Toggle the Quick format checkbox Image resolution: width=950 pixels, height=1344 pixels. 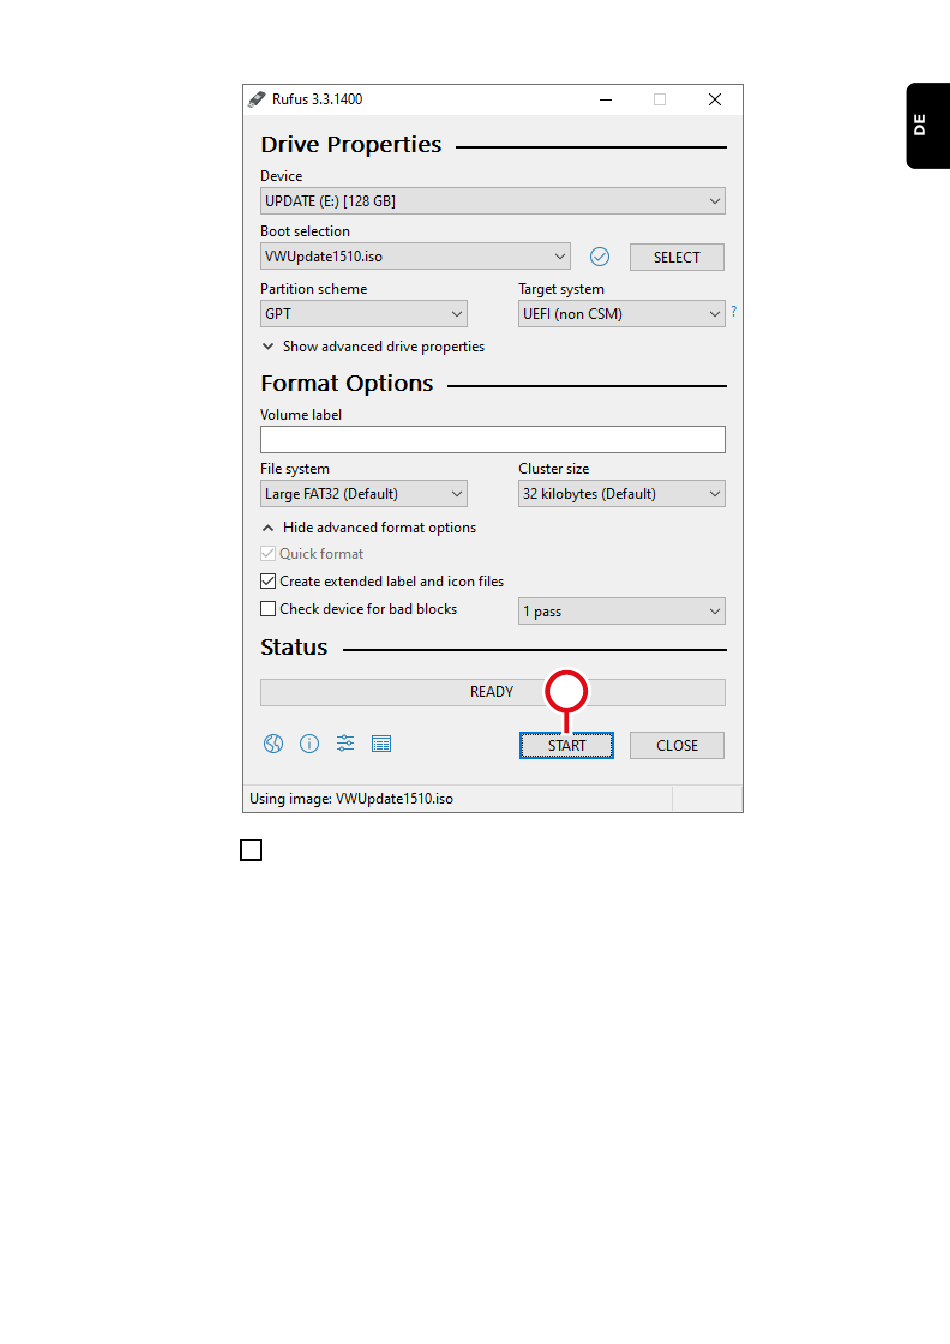(x=268, y=554)
